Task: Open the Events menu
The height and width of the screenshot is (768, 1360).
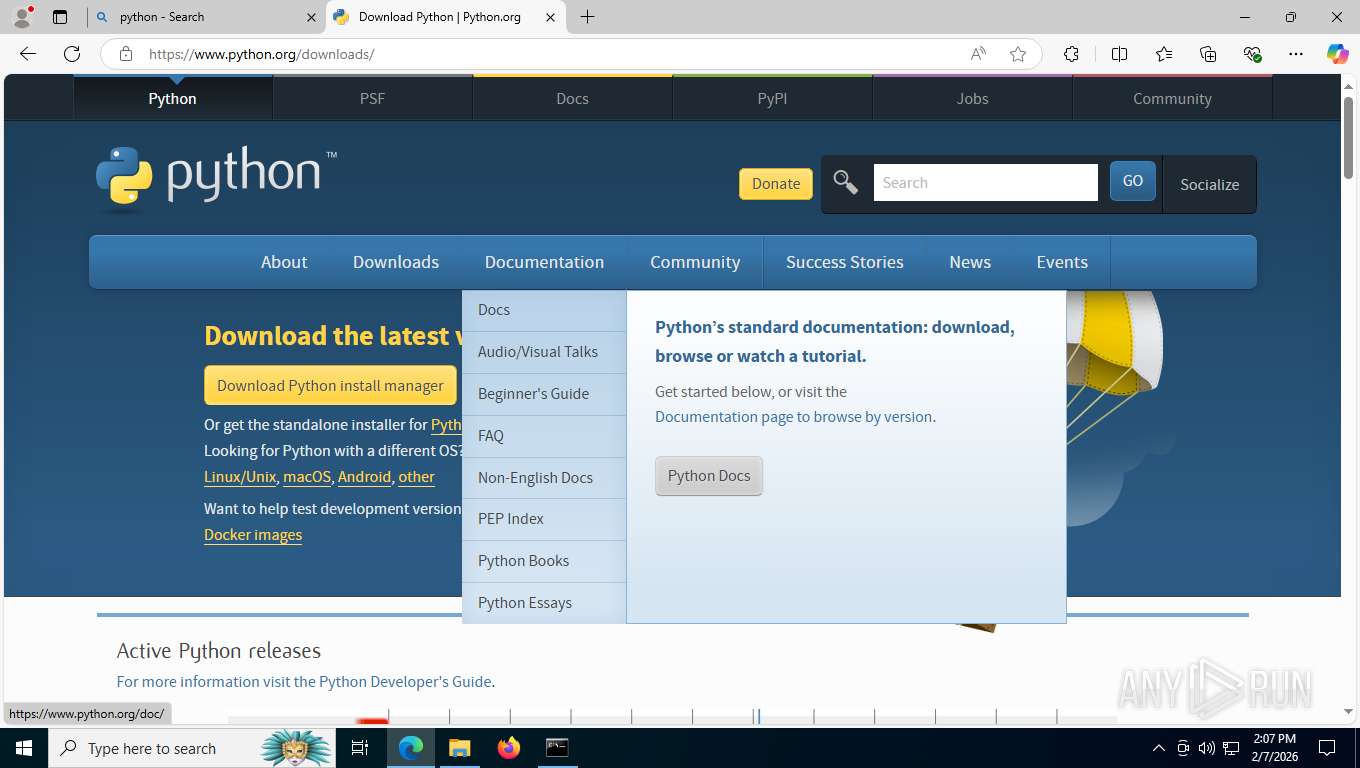Action: (1062, 262)
